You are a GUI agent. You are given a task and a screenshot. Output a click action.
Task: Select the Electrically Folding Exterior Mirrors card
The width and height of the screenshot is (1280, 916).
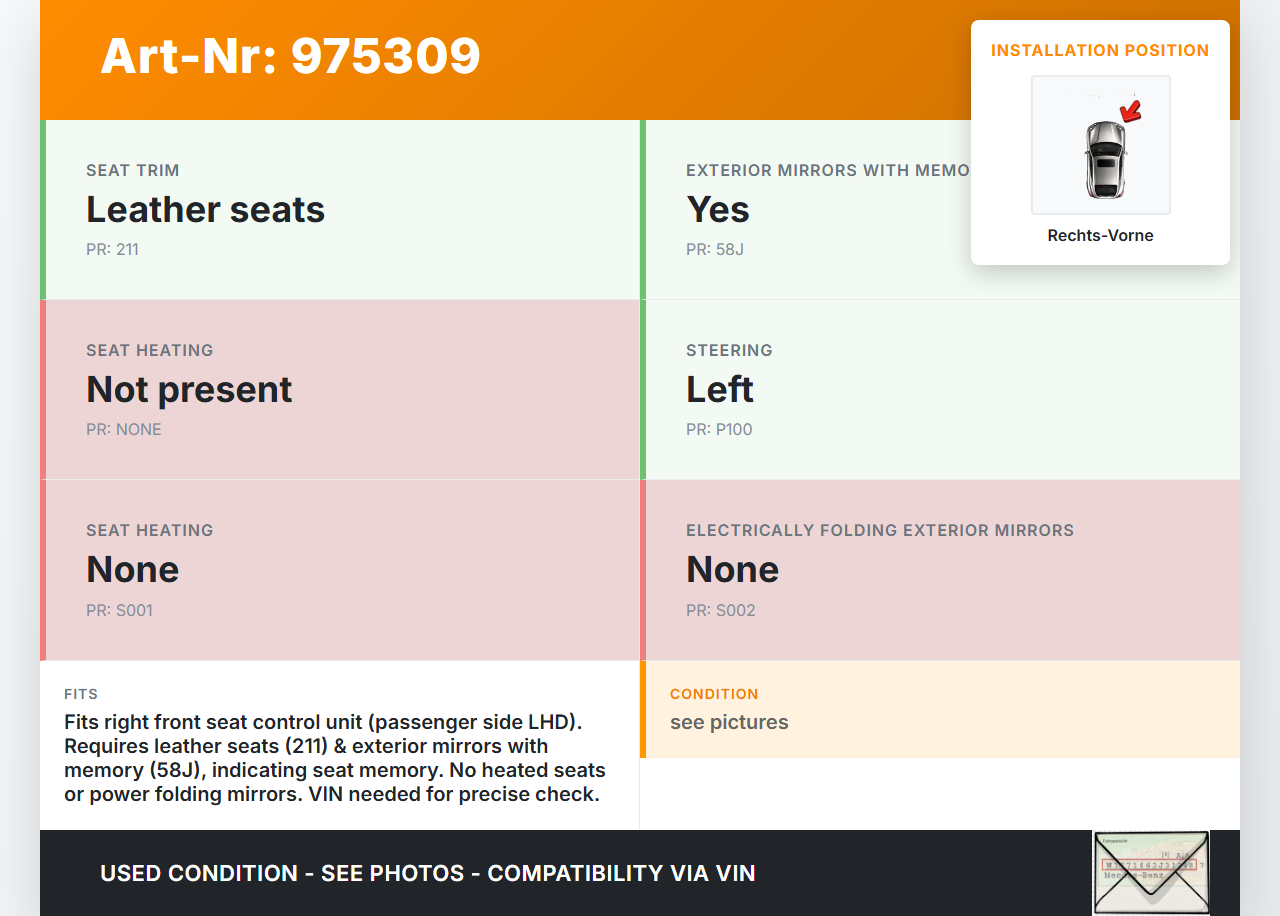pos(940,570)
